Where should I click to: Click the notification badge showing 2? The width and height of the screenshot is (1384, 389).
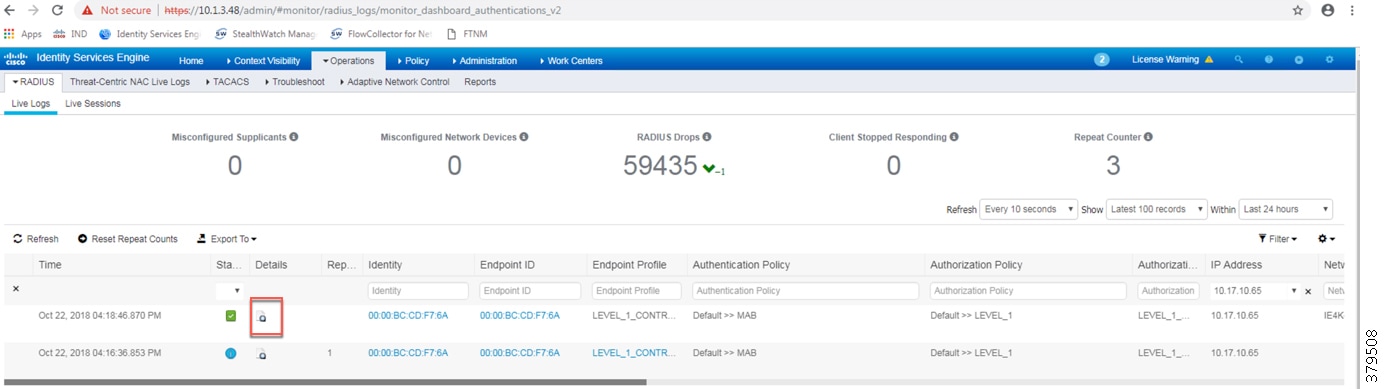1102,60
